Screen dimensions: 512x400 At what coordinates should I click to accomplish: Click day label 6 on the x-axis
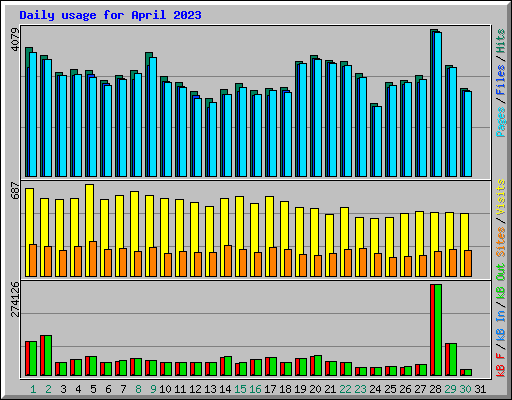coord(108,389)
